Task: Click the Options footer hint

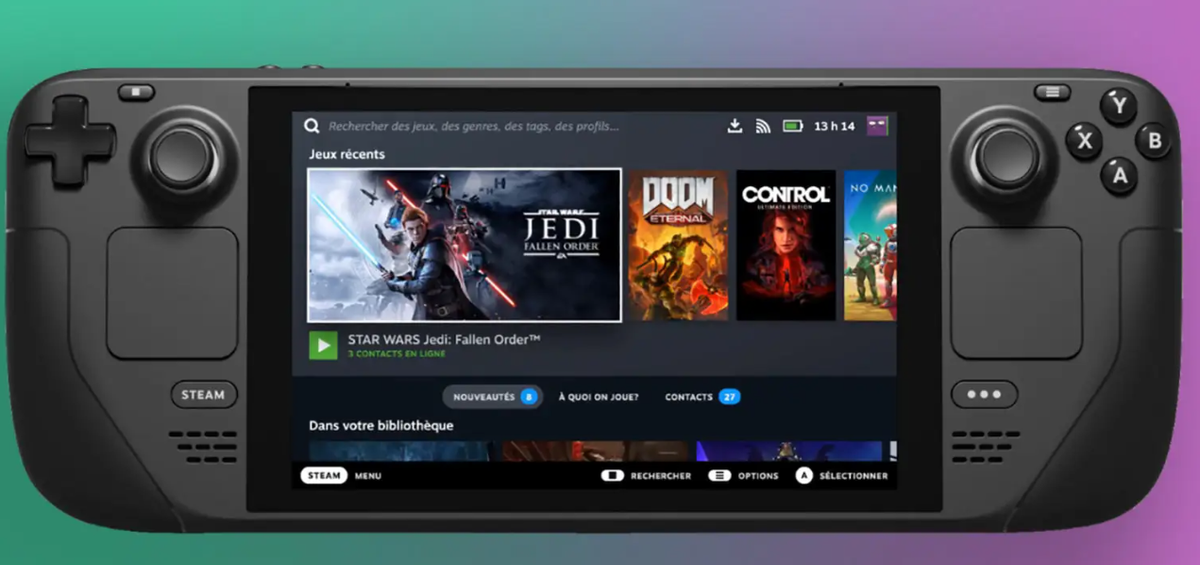Action: tap(743, 476)
